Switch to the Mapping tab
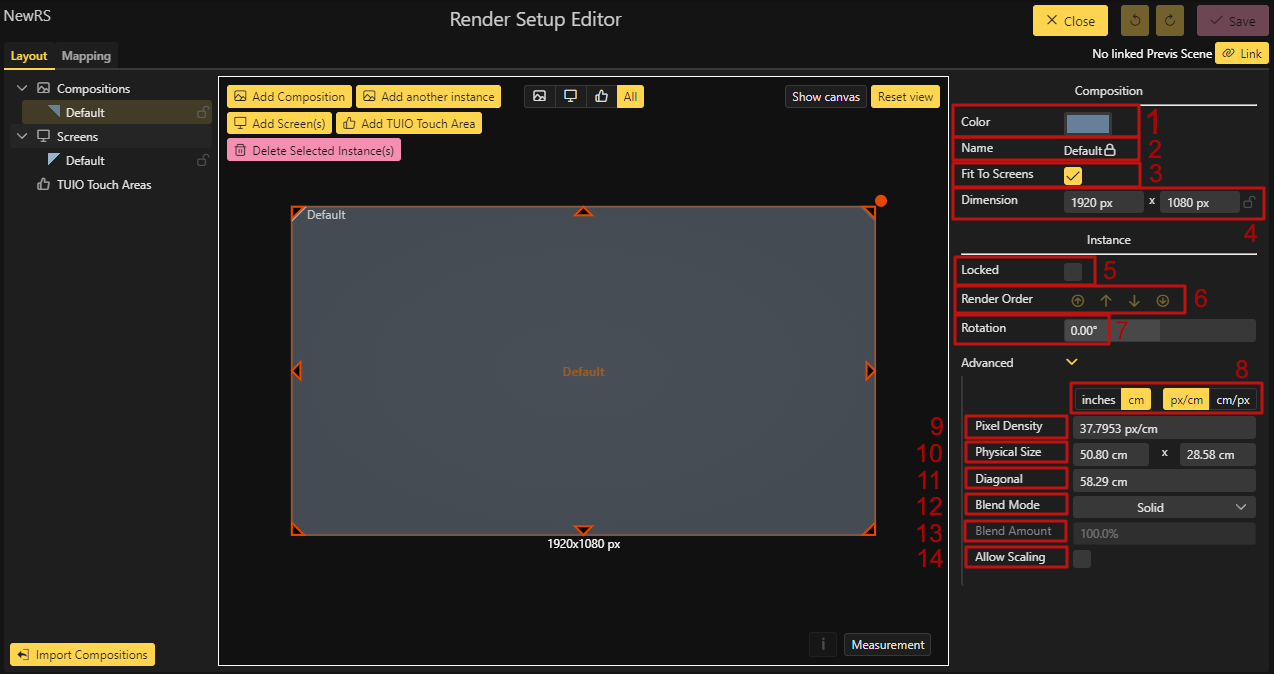1274x674 pixels. click(x=86, y=56)
